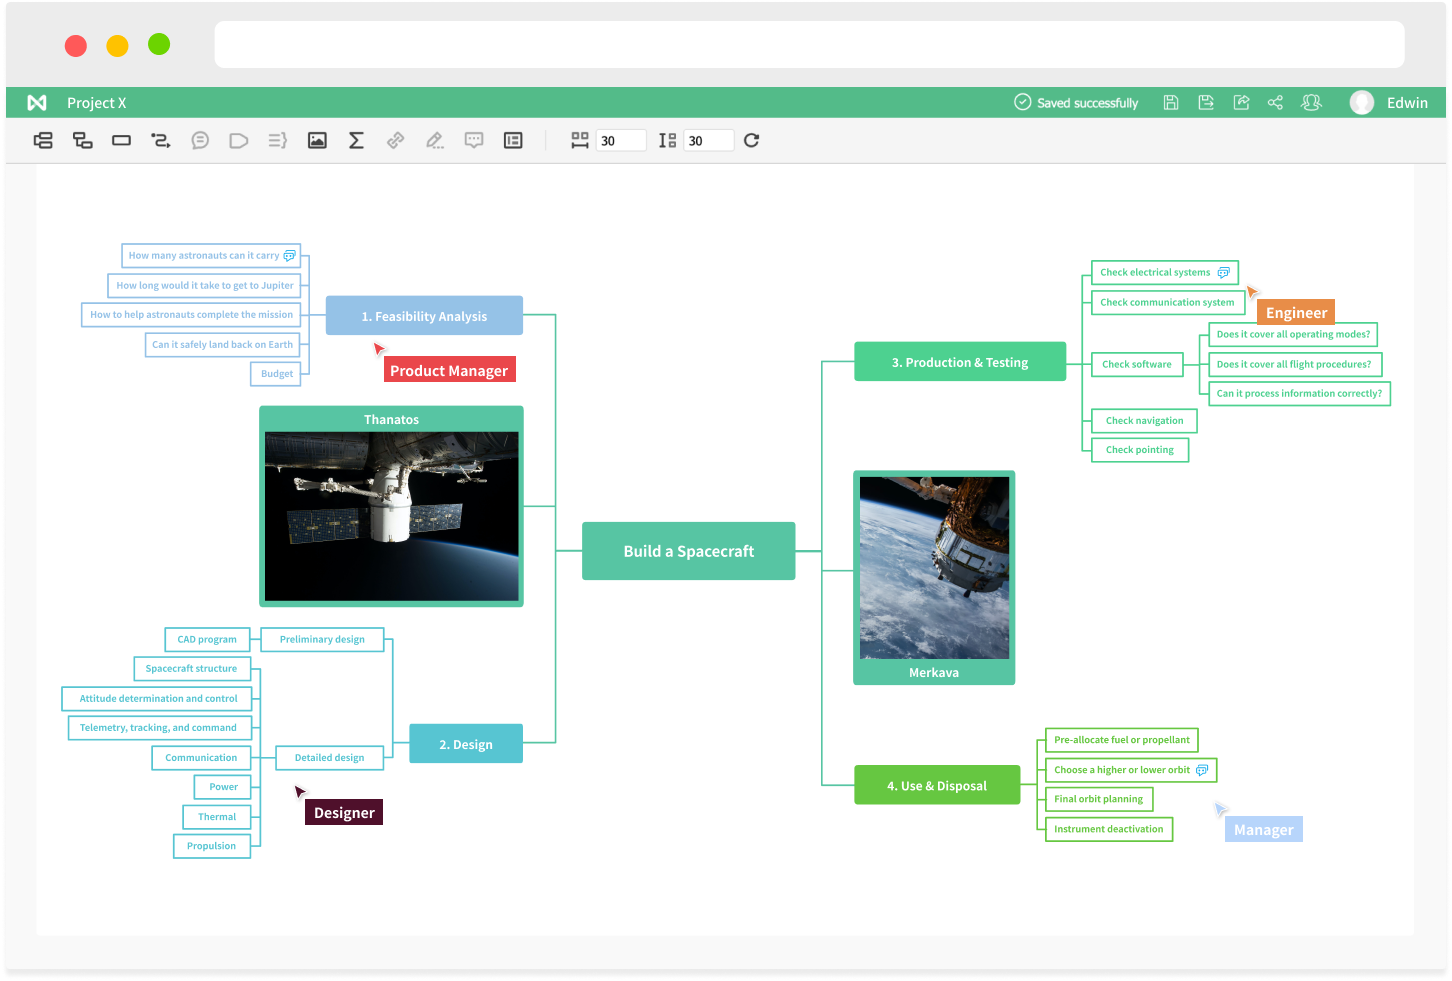Open Edwin user account menu
The image size is (1452, 981).
click(1389, 103)
